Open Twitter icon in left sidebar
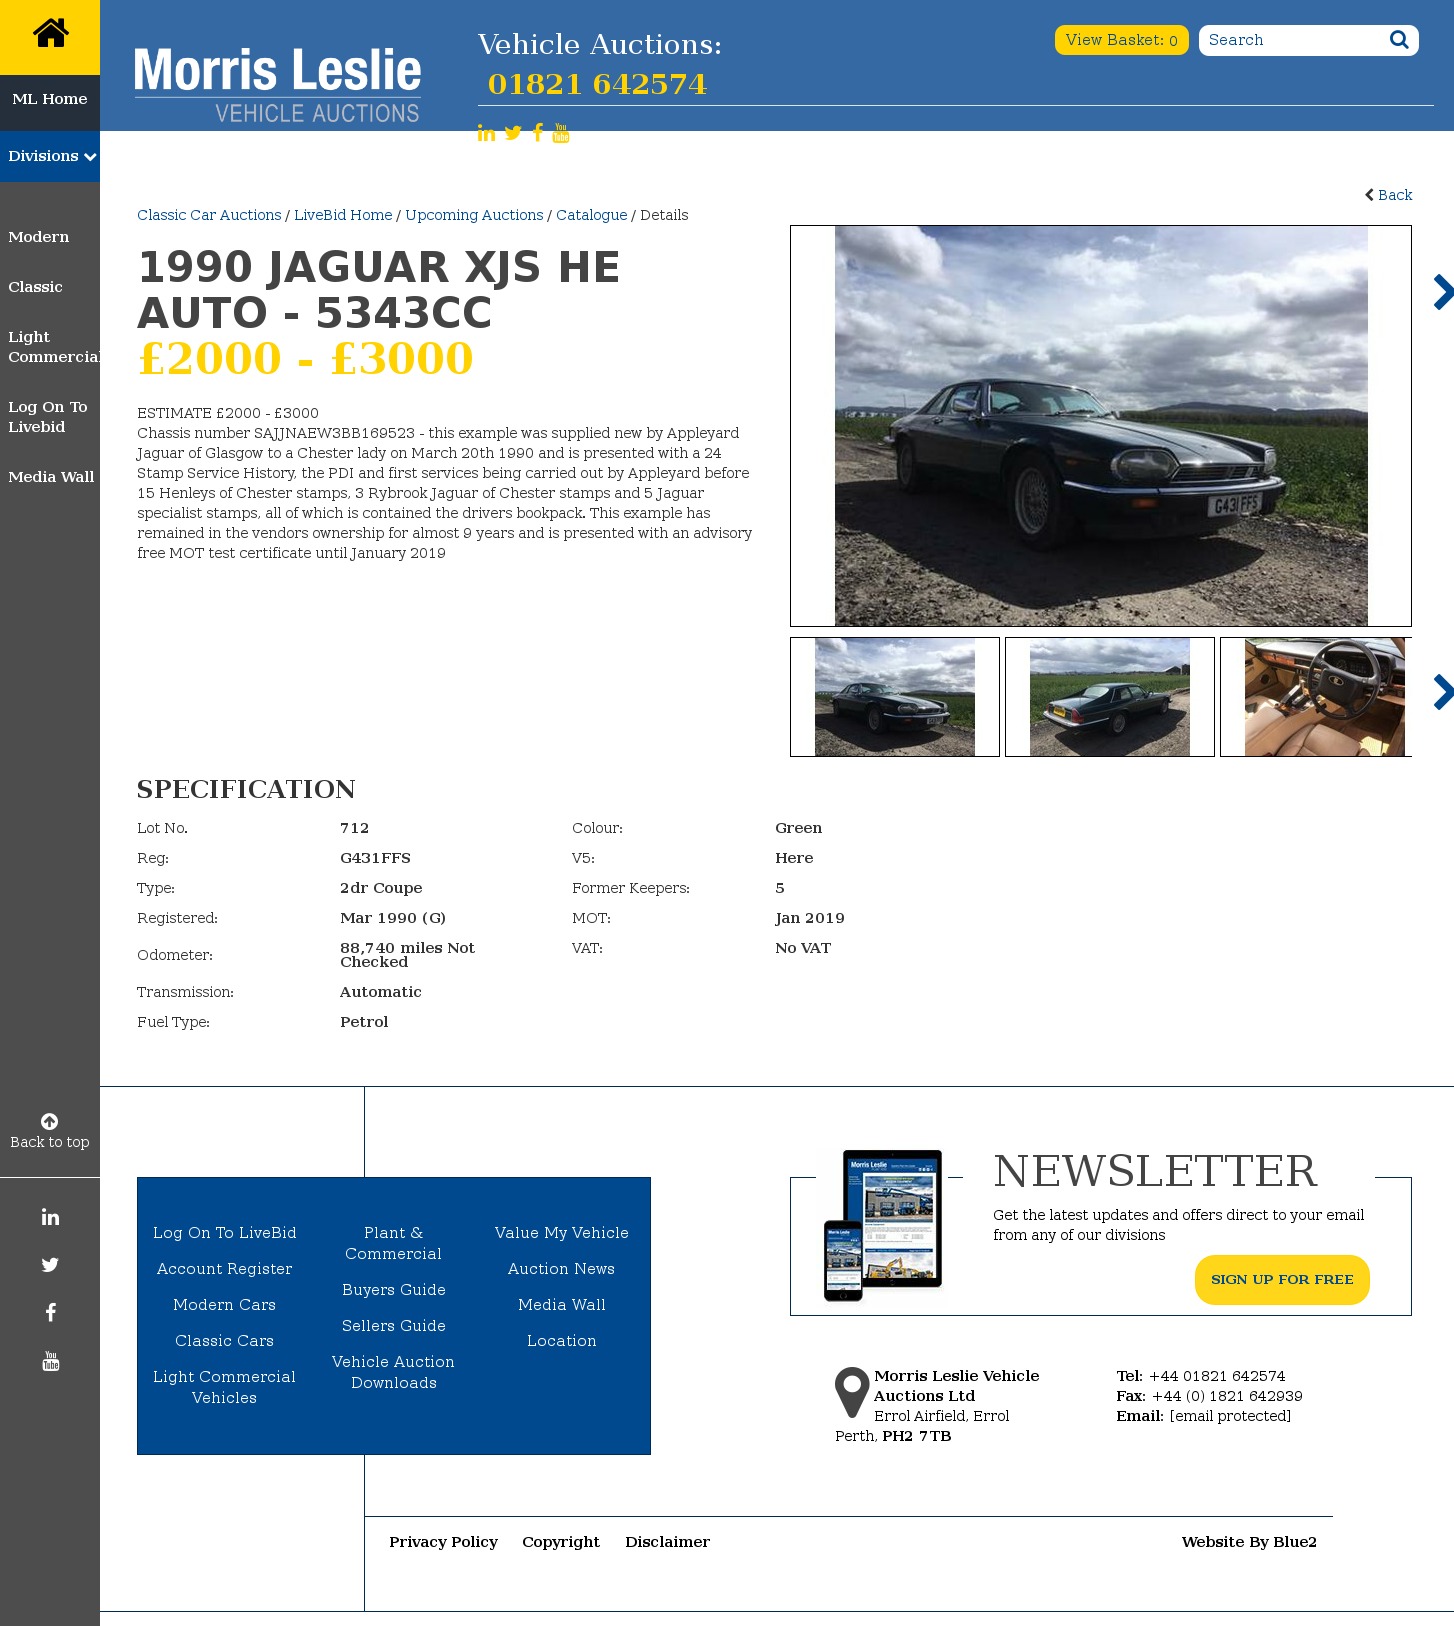 coord(50,1265)
